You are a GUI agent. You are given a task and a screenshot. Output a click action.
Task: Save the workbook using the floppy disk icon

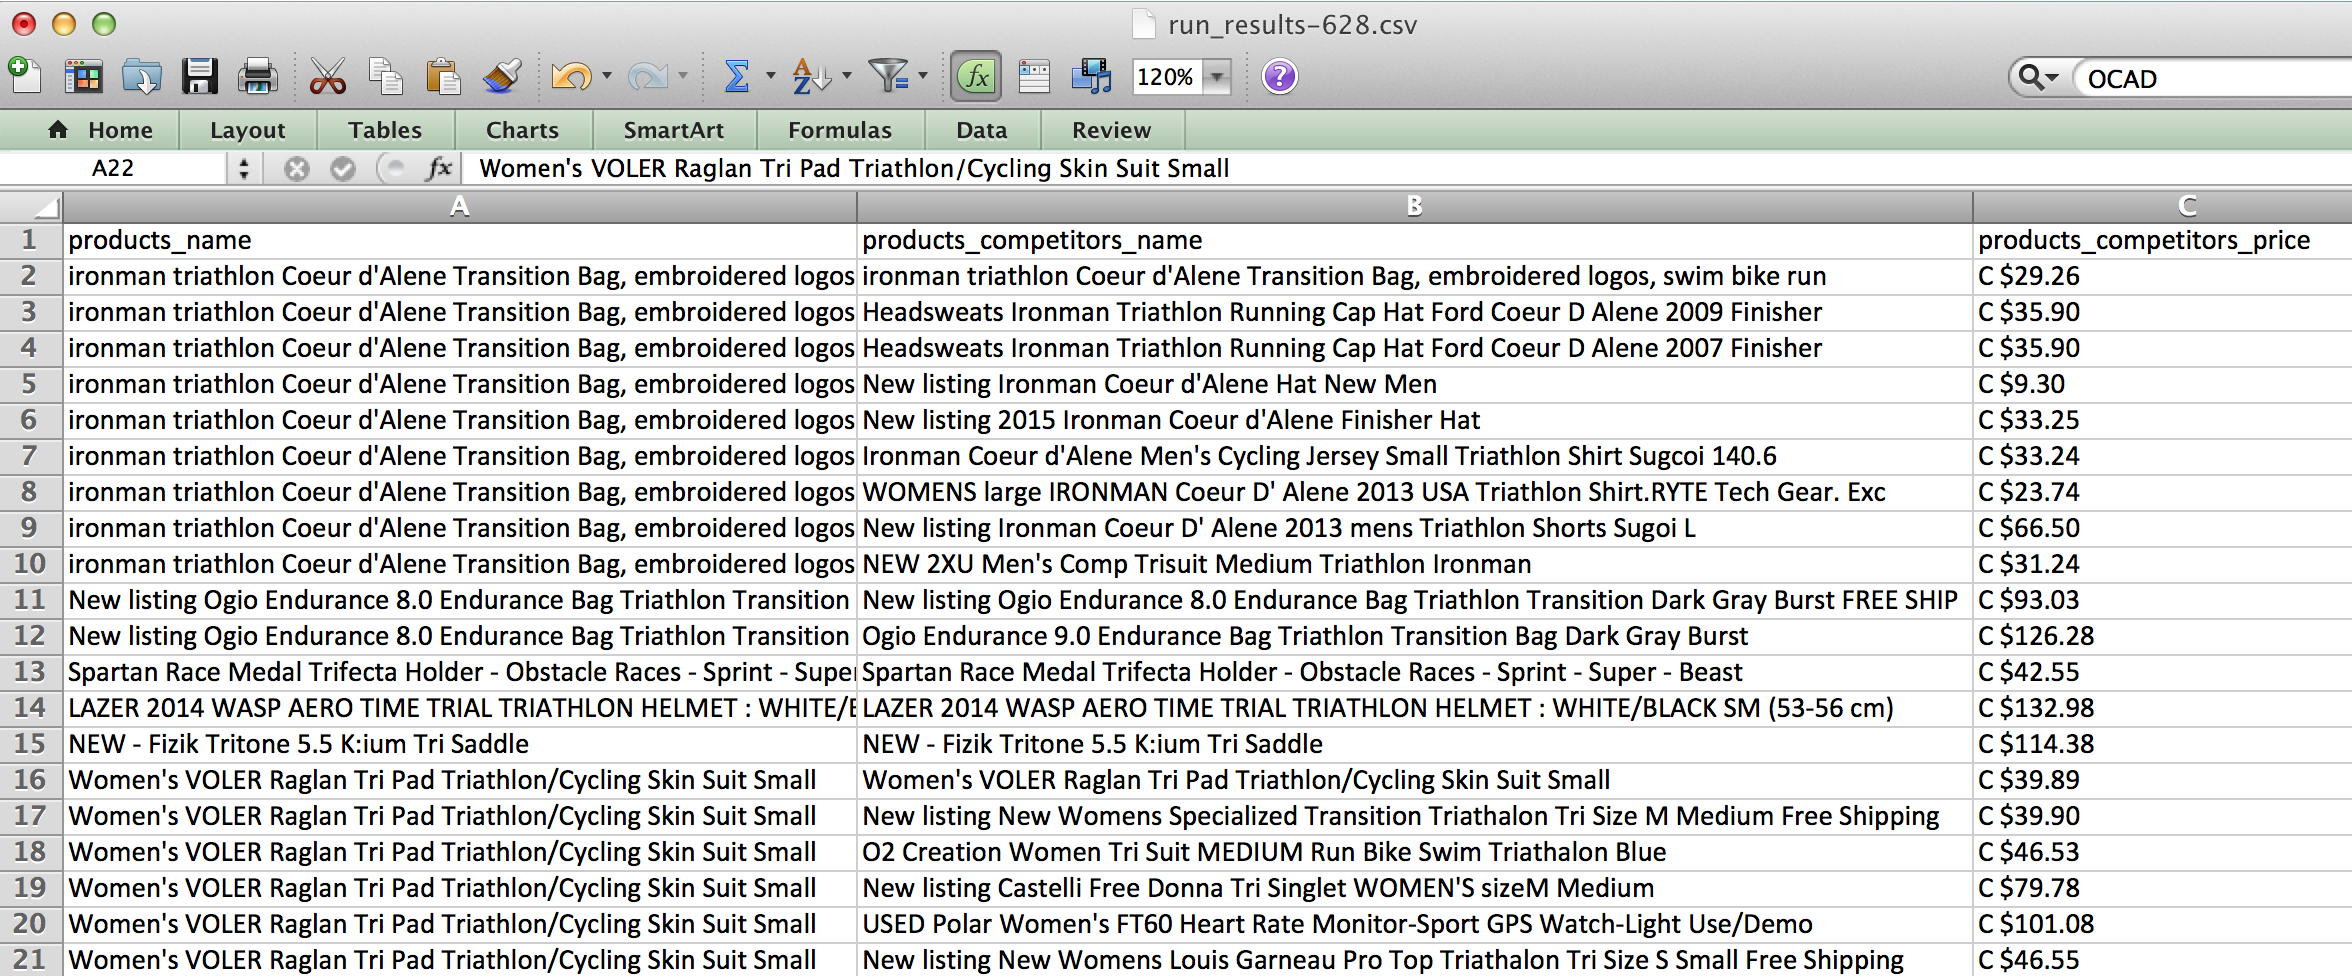(200, 77)
